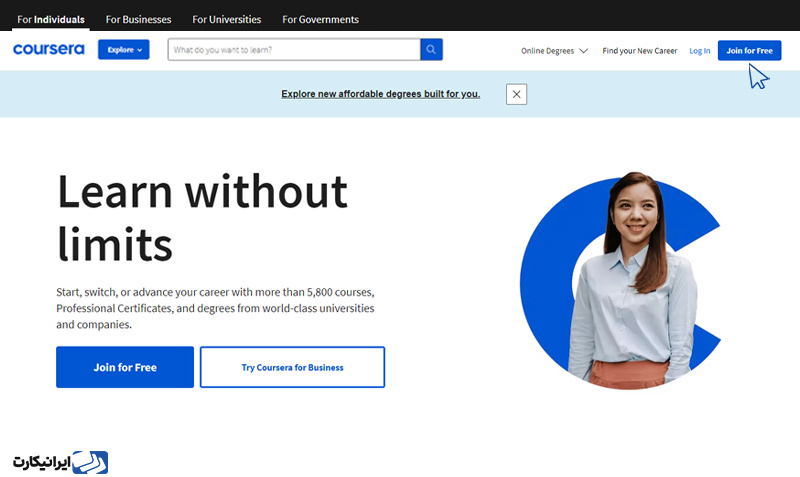Open the Explore dropdown menu

pos(123,49)
